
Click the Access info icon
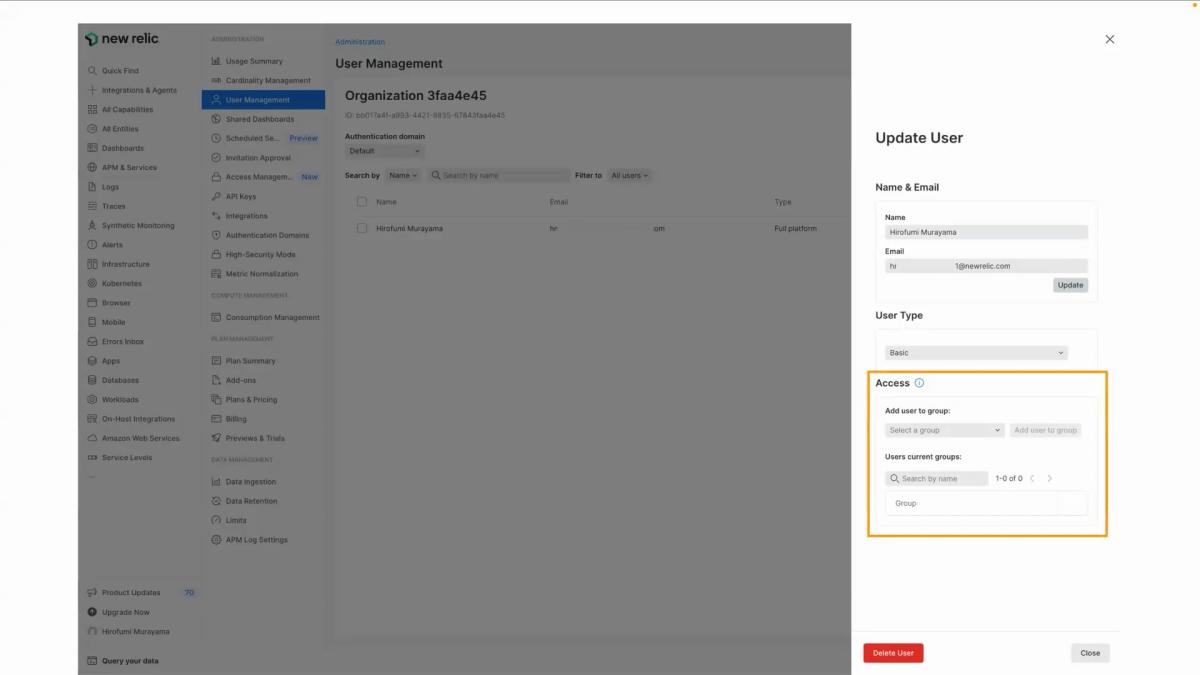(919, 383)
